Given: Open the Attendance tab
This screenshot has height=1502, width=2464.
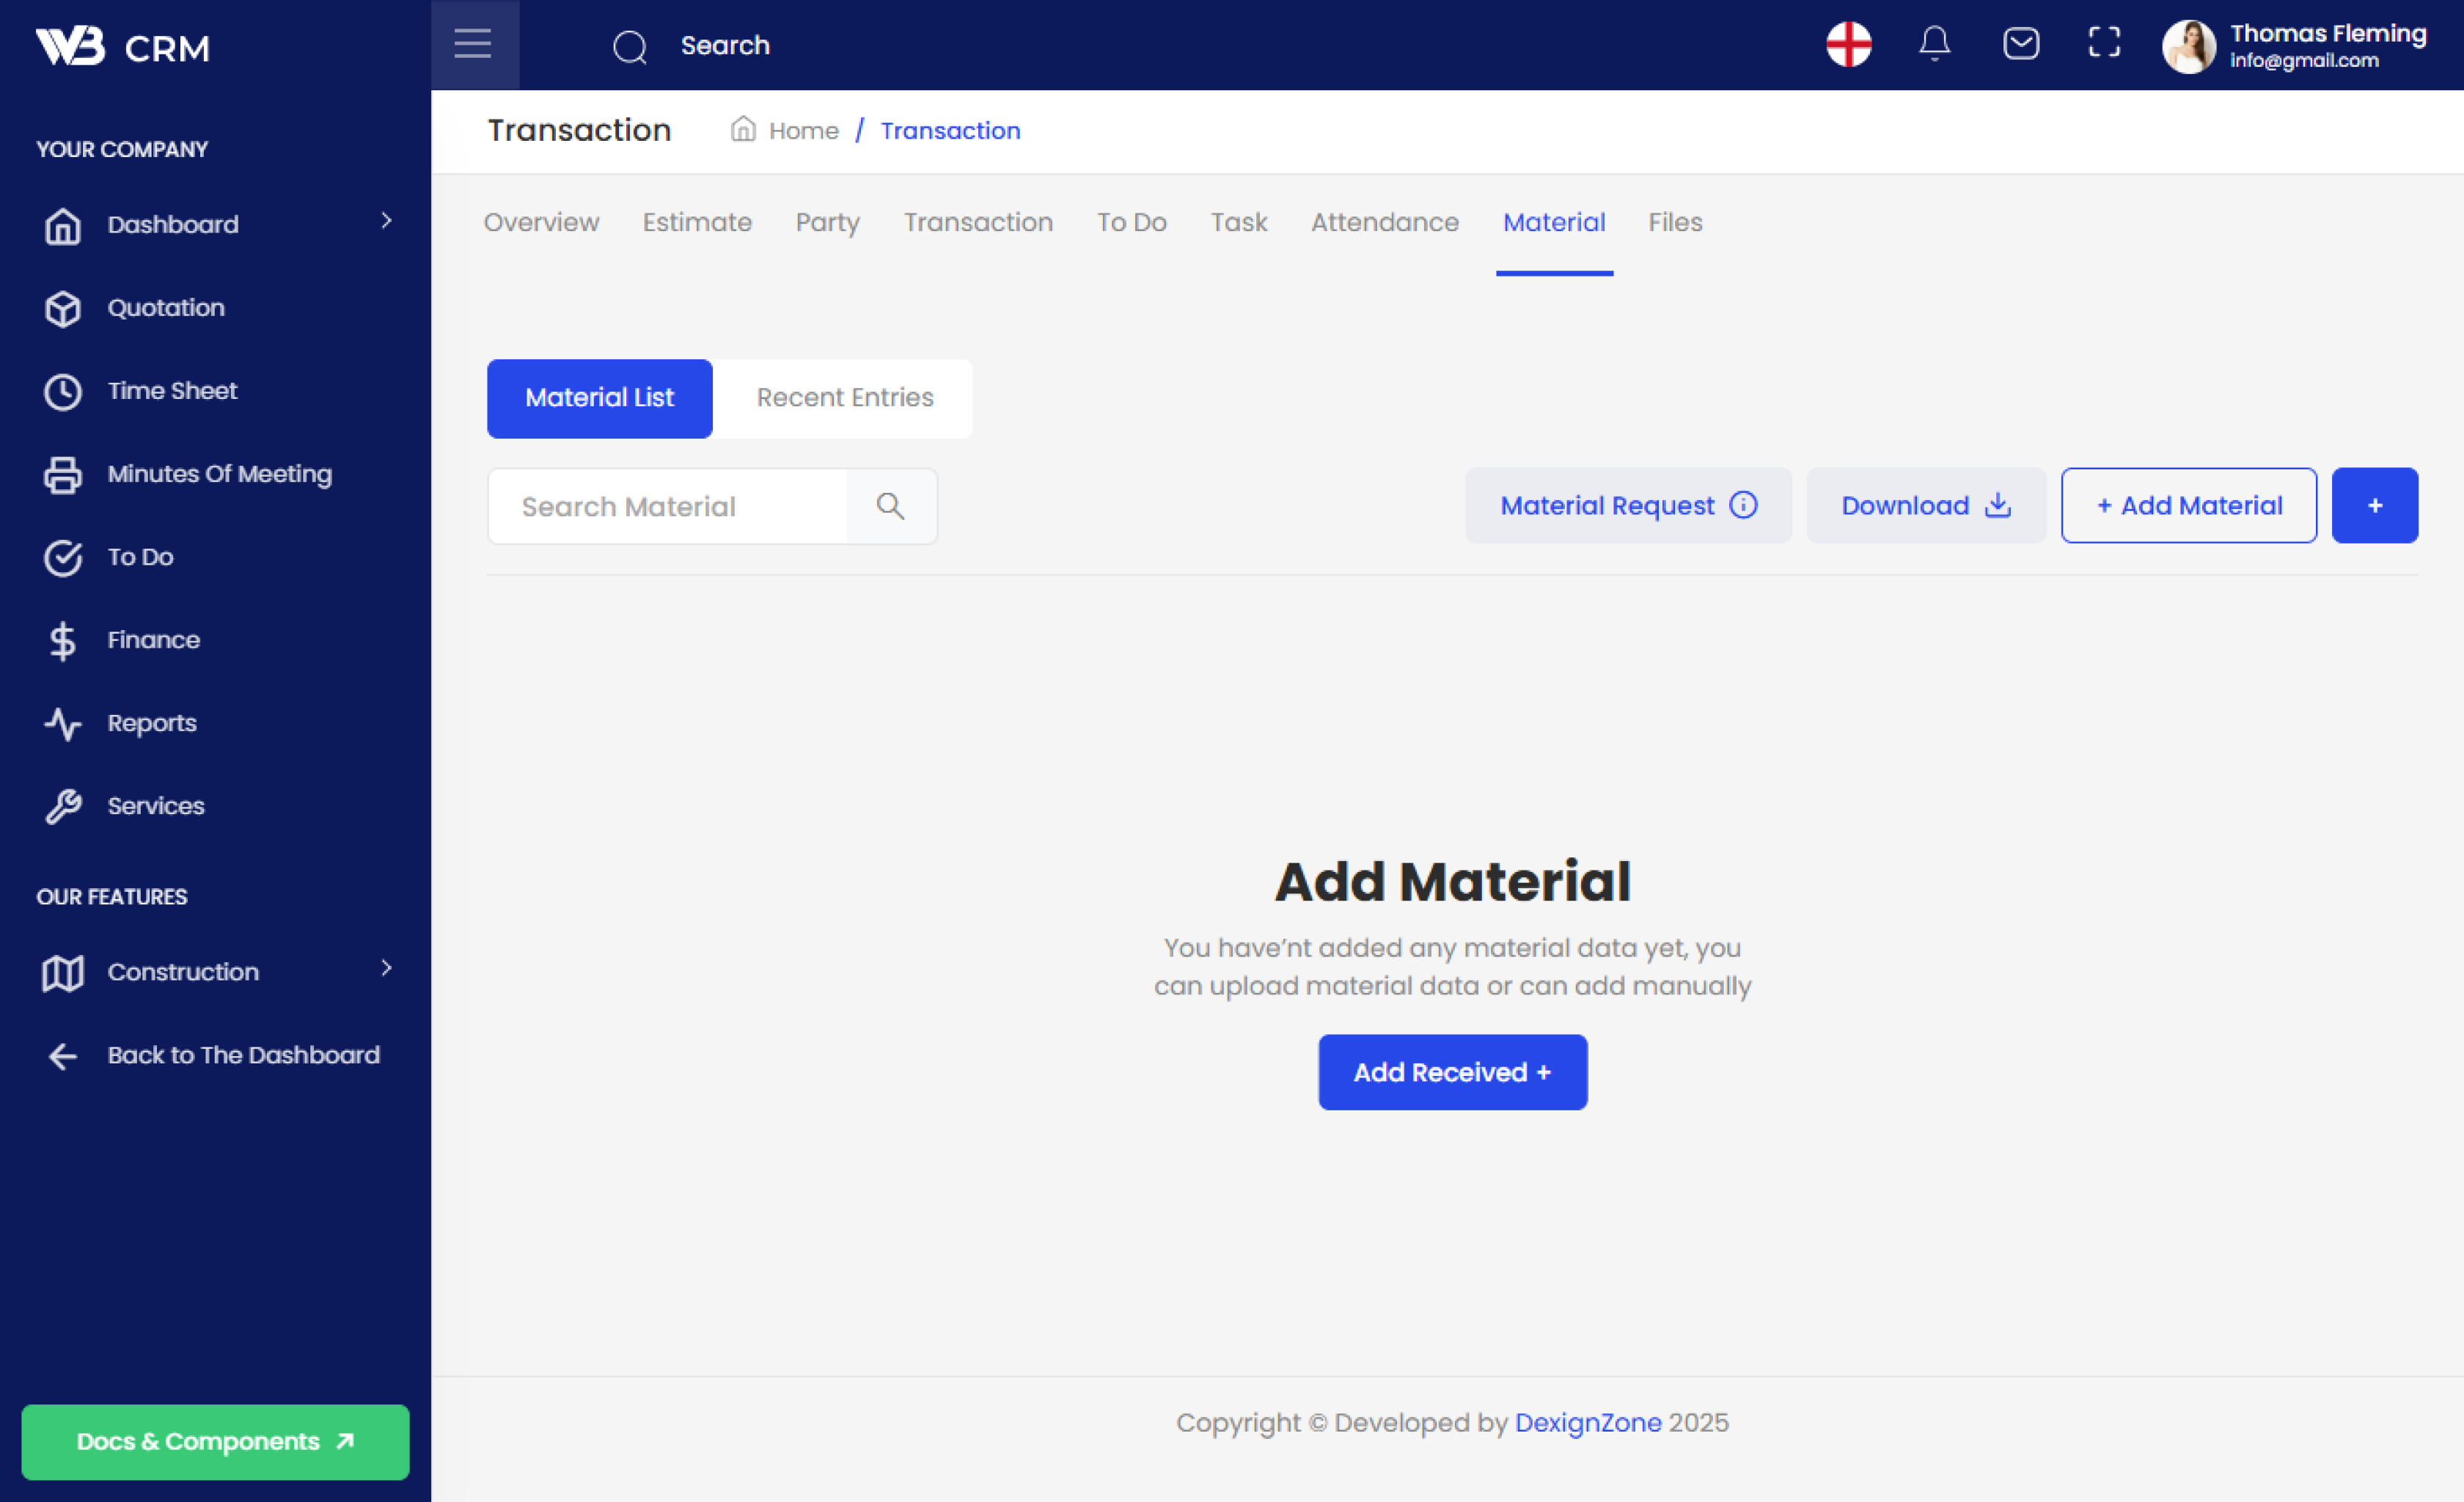Looking at the screenshot, I should pos(1384,222).
